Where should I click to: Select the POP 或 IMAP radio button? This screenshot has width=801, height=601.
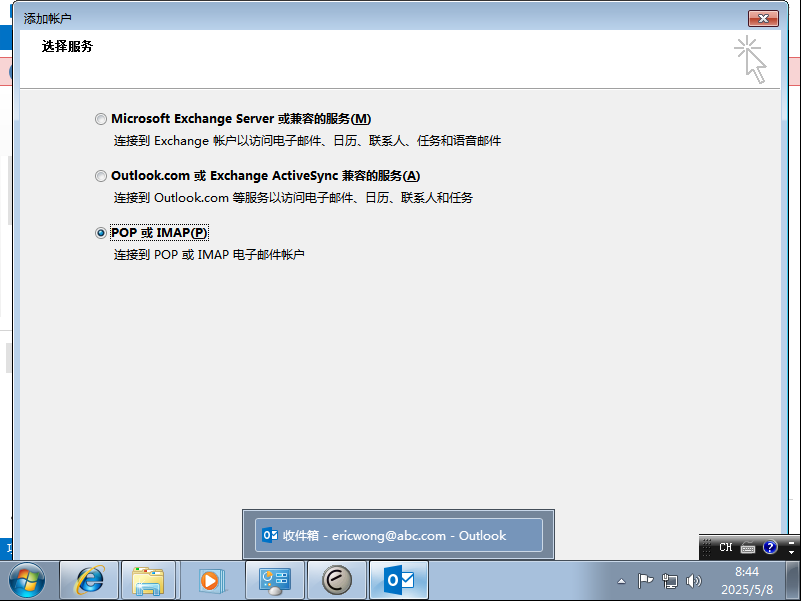click(x=101, y=233)
